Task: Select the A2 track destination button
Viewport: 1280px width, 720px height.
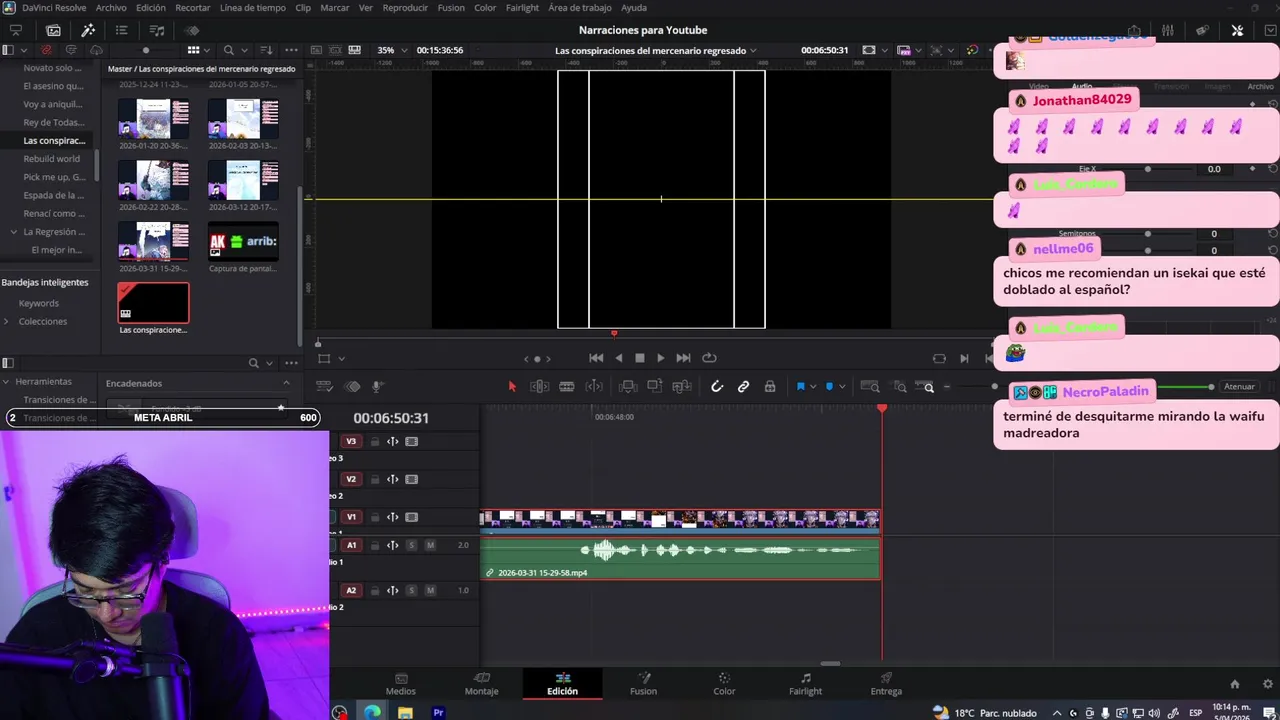Action: [351, 590]
